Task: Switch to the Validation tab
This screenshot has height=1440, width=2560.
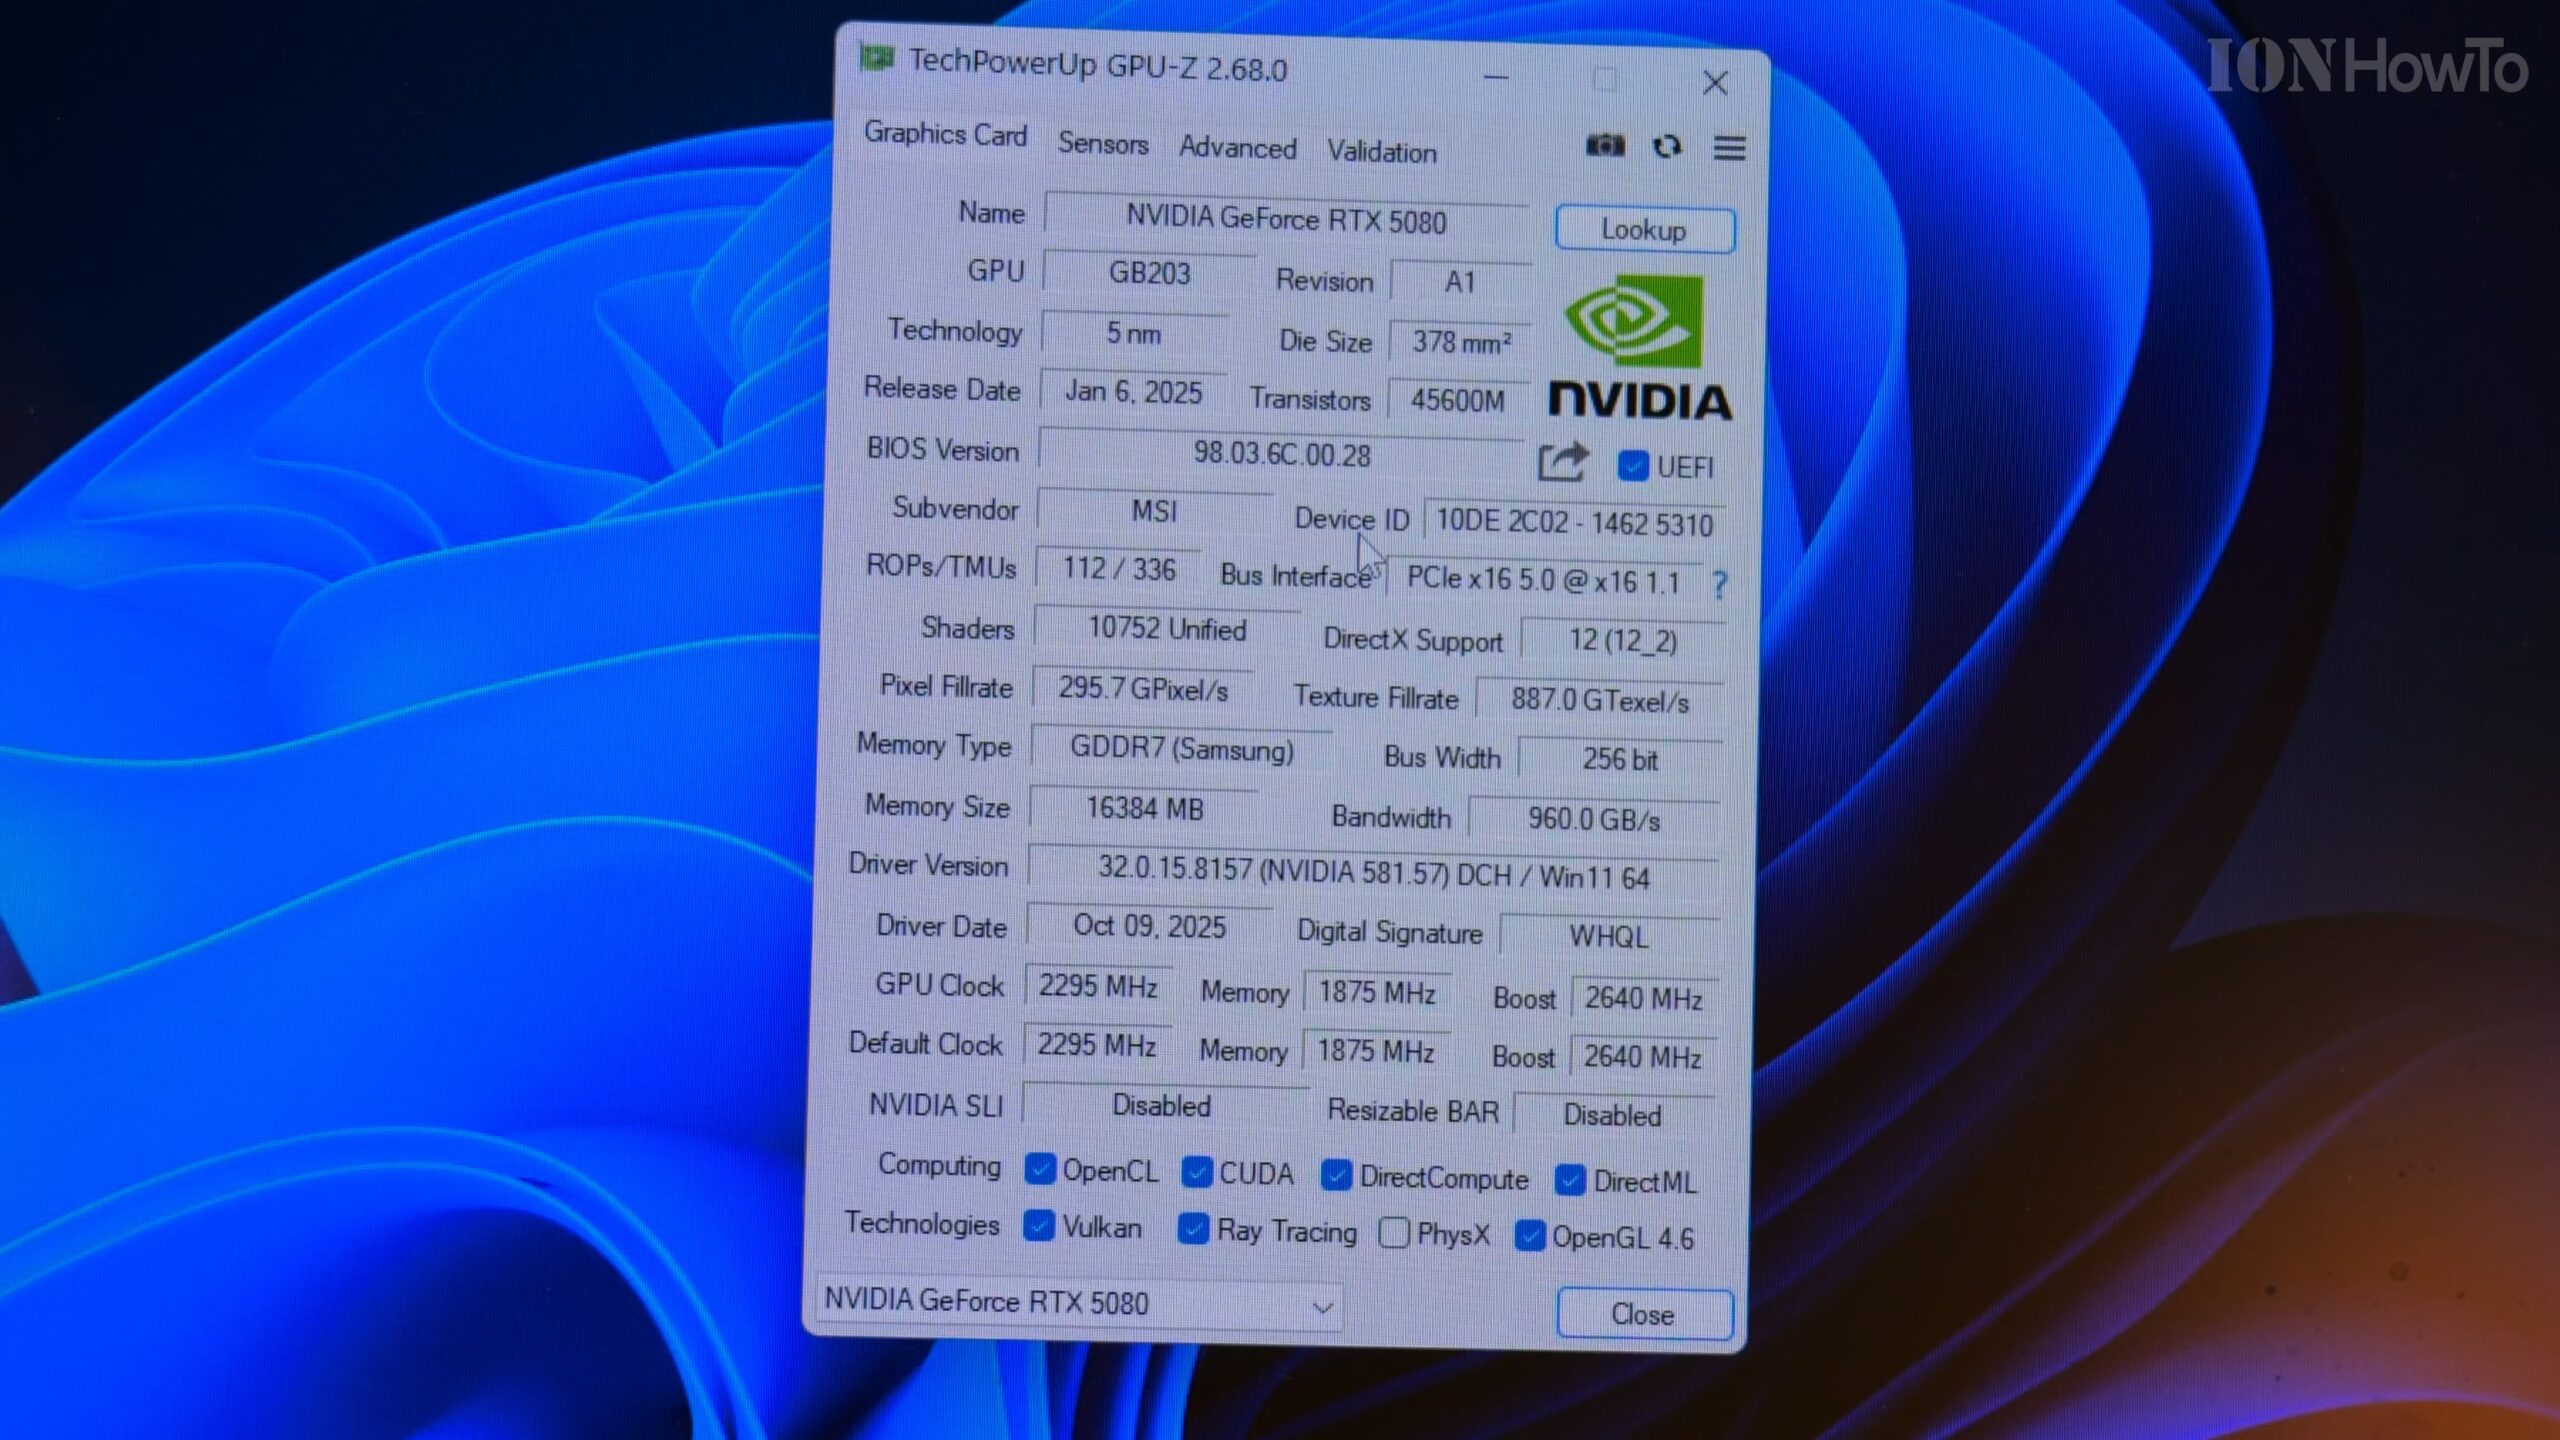Action: (1381, 152)
